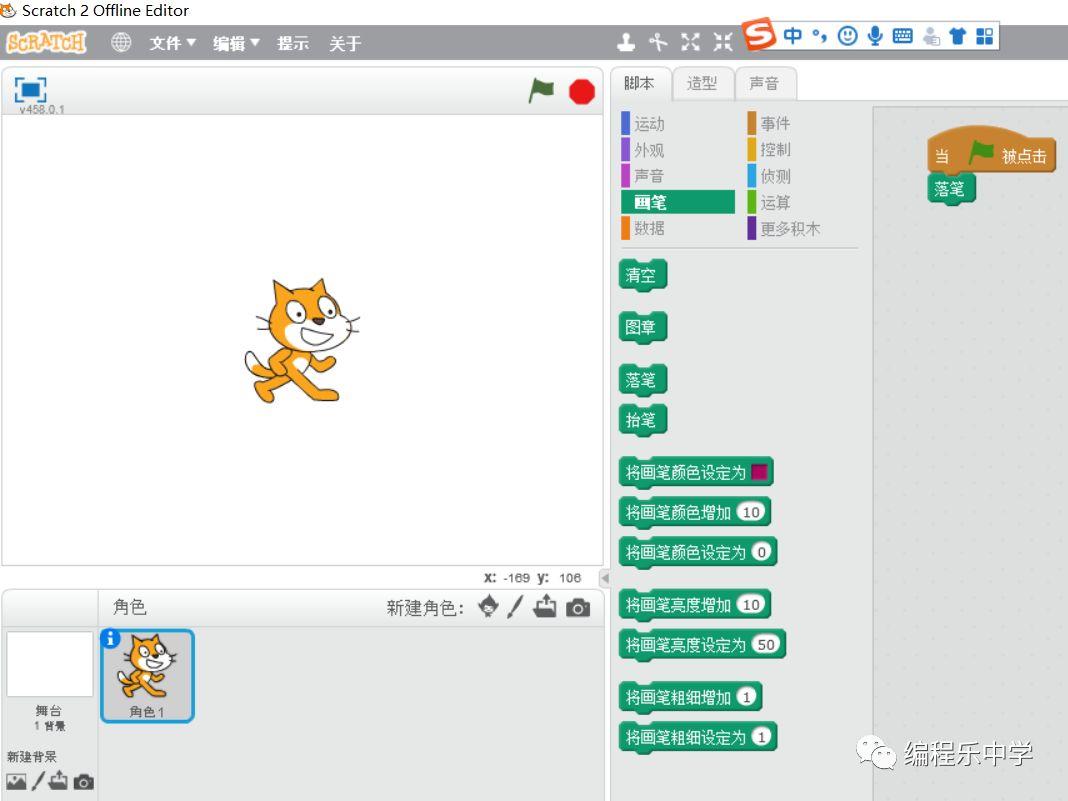Image resolution: width=1068 pixels, height=801 pixels.
Task: Open the IME soft keyboard
Action: coord(902,35)
